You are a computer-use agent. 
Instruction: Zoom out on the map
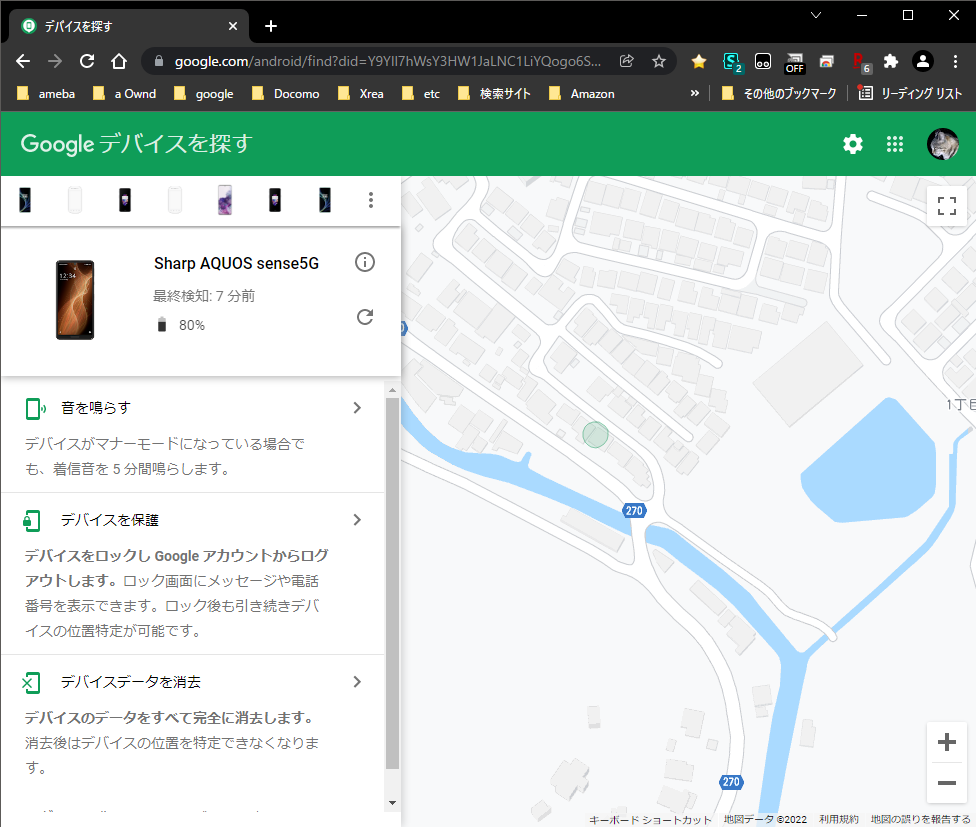click(x=947, y=782)
